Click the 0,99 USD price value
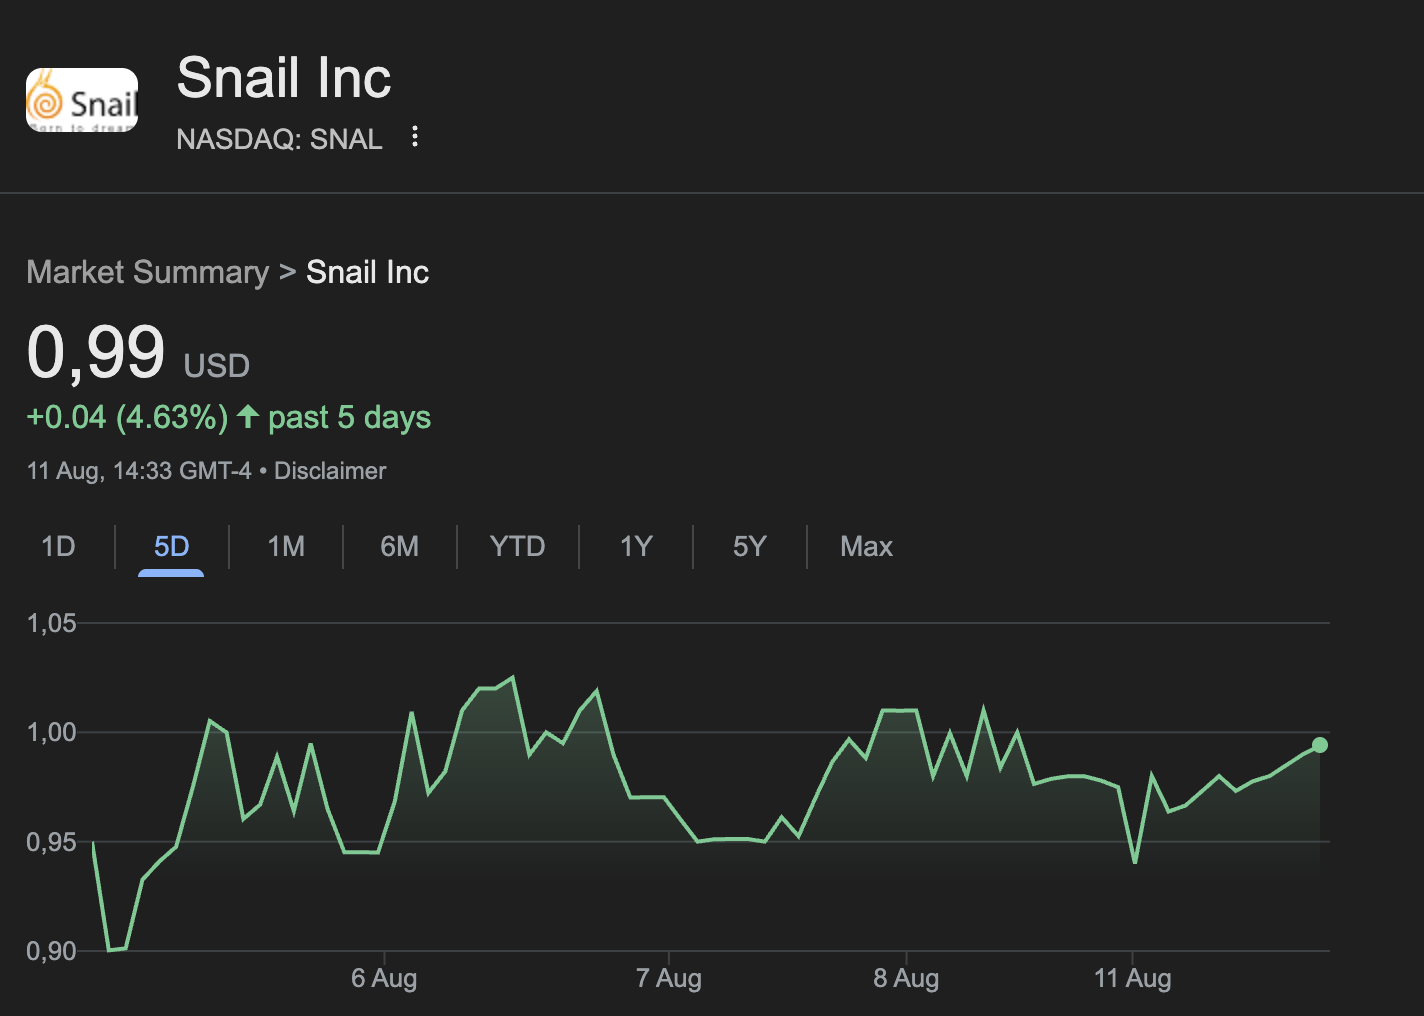This screenshot has width=1424, height=1016. coord(138,353)
